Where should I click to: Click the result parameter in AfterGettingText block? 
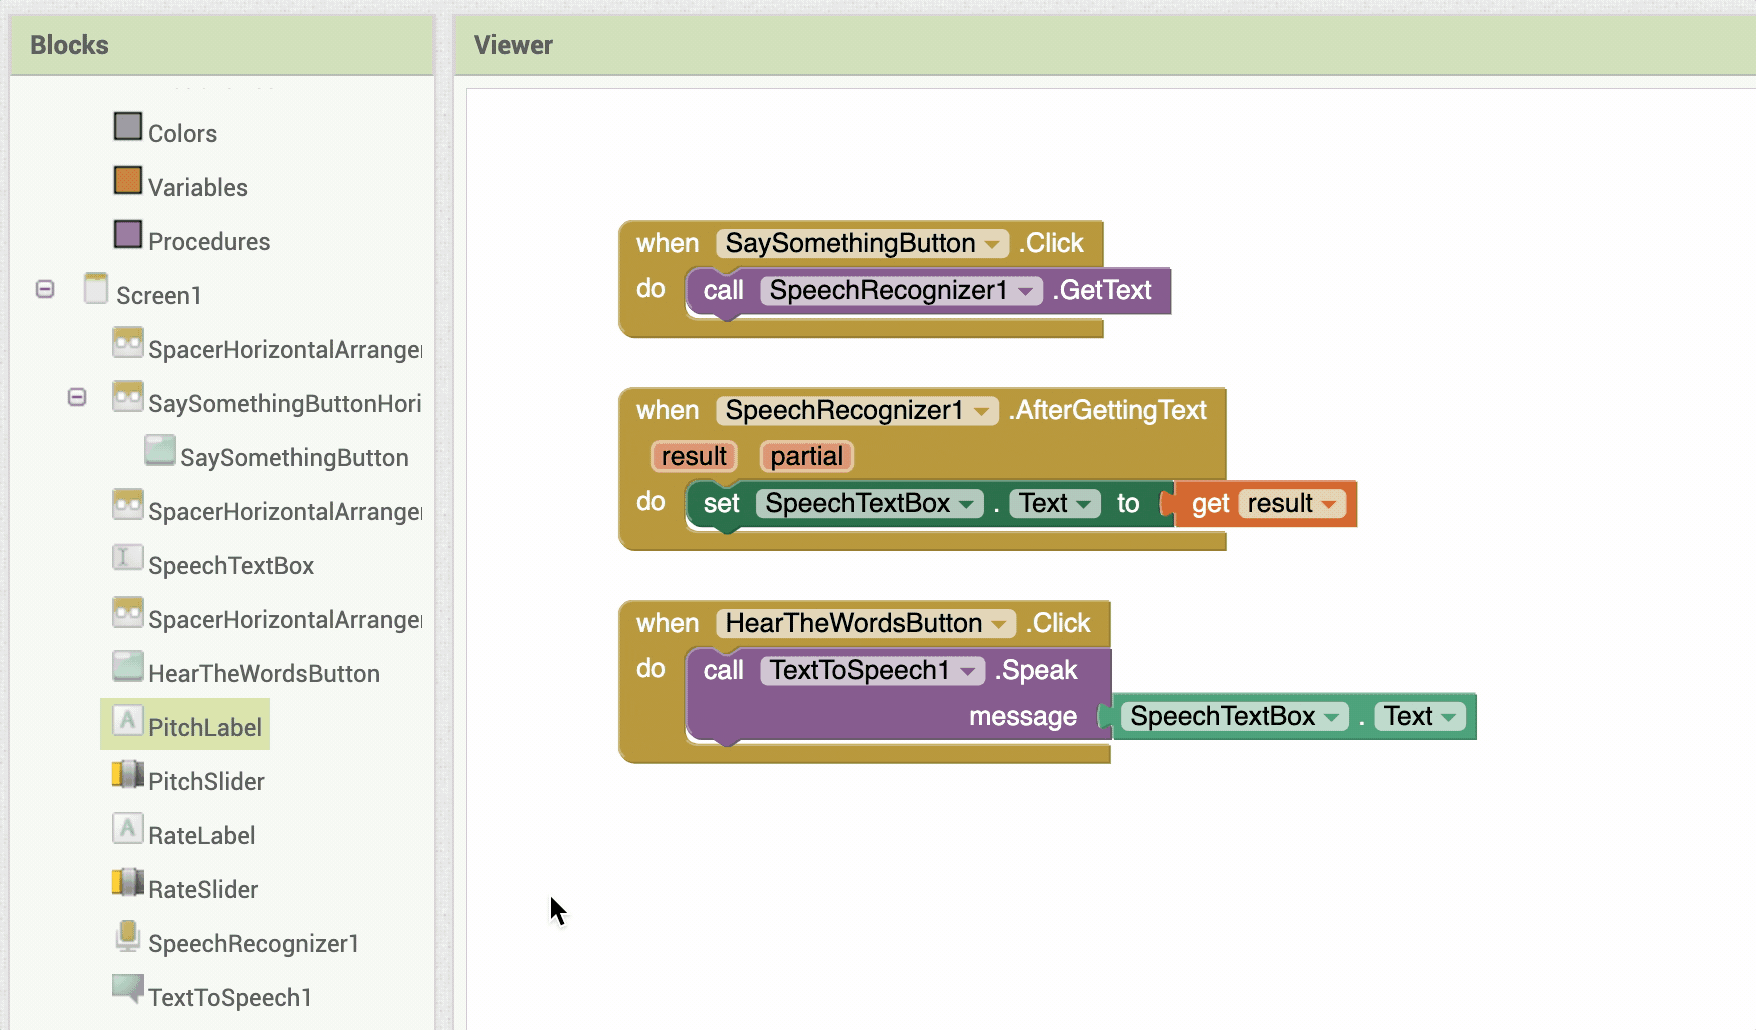[694, 456]
